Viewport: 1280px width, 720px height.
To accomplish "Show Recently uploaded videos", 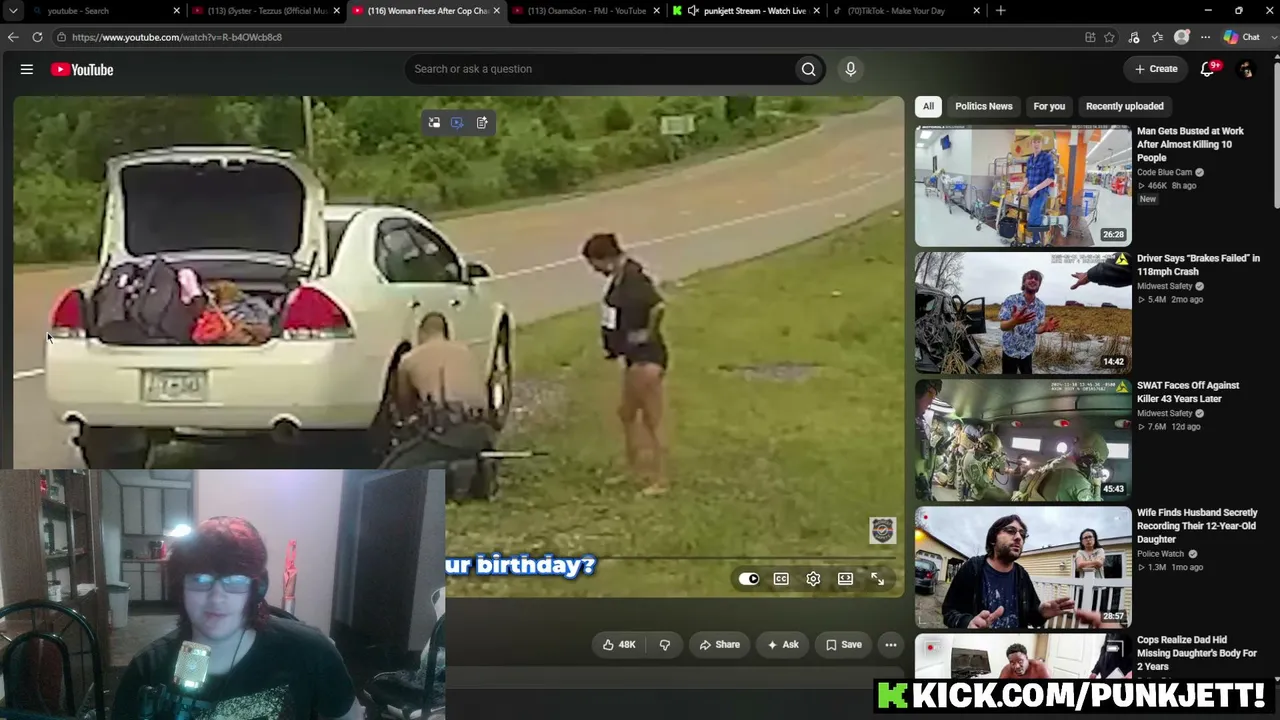I will click(x=1125, y=106).
